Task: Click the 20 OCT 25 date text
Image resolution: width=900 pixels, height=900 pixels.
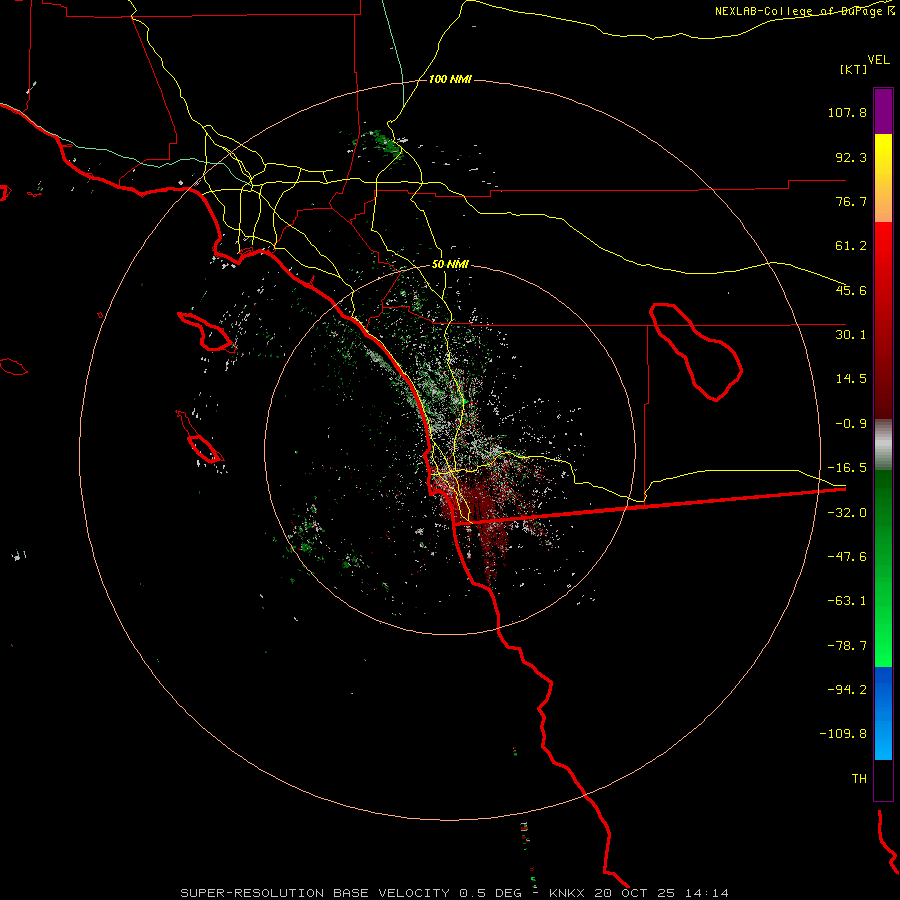Action: (635, 893)
